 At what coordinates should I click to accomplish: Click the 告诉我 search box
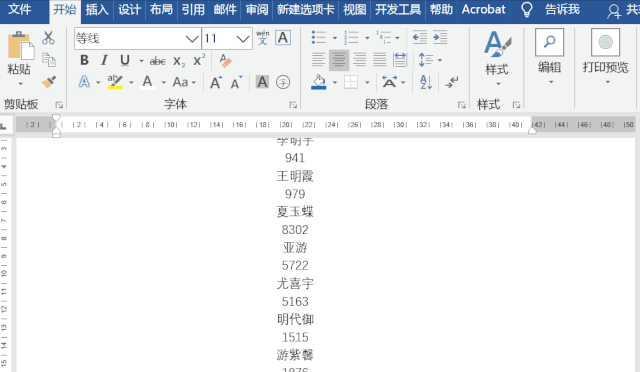pos(562,9)
